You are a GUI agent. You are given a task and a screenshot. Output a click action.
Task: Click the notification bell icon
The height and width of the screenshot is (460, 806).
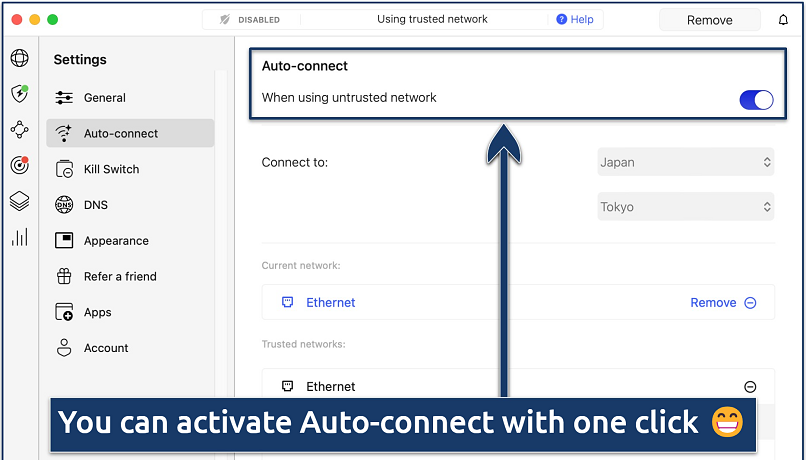click(x=783, y=20)
